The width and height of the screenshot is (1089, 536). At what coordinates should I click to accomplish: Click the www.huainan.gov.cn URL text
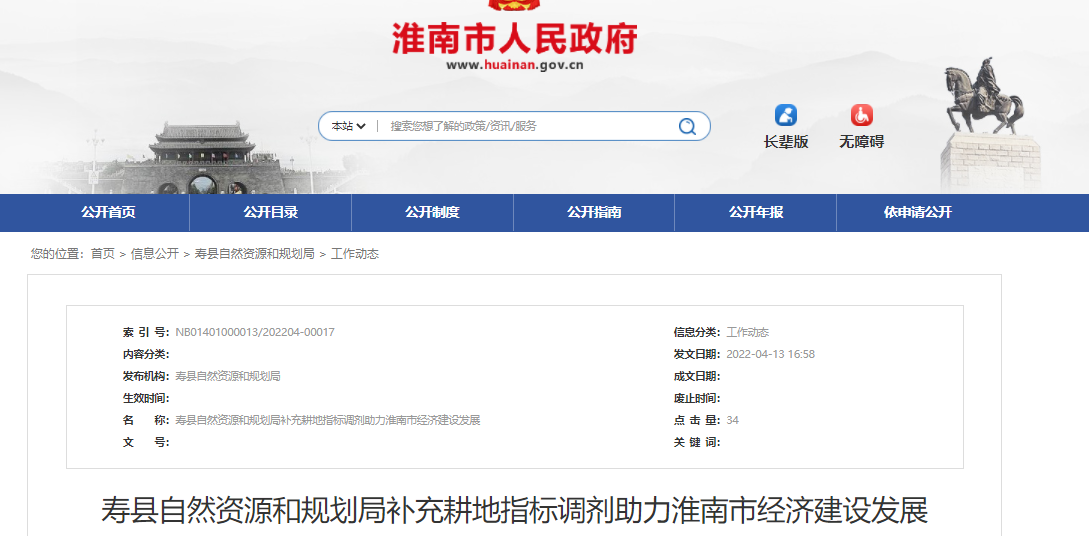[515, 66]
